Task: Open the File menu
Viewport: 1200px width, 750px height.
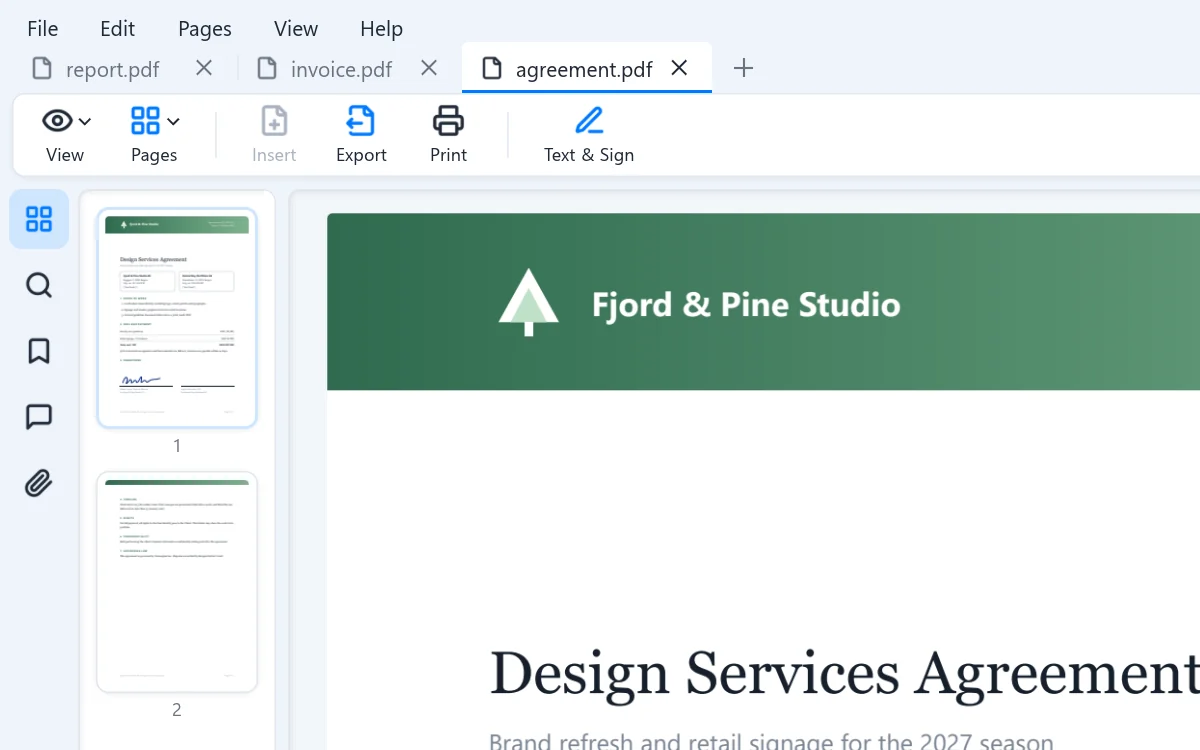Action: tap(43, 29)
